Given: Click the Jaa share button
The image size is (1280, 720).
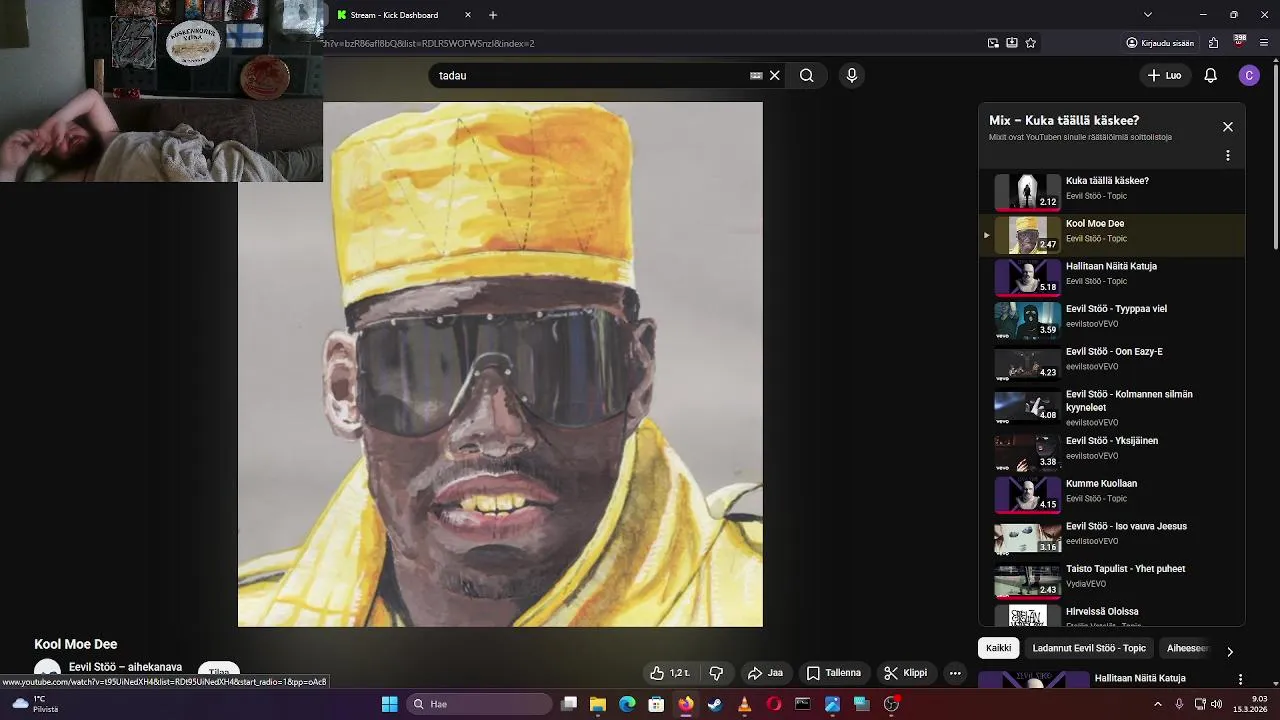Looking at the screenshot, I should [x=765, y=673].
